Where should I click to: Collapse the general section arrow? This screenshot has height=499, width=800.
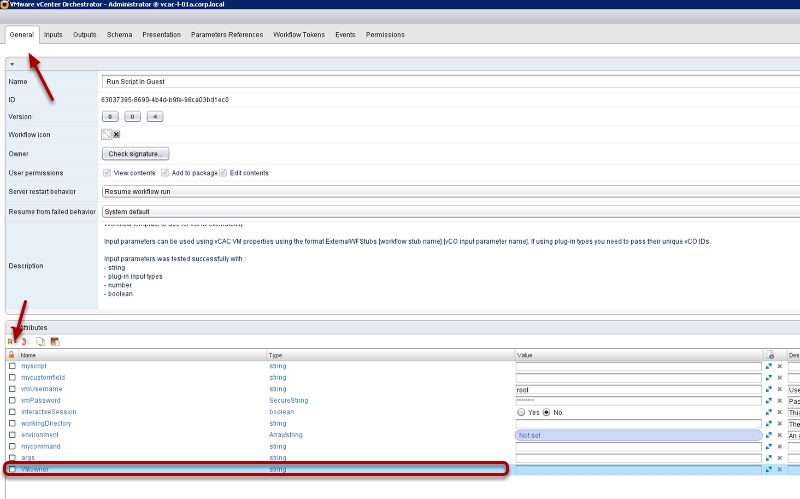(x=11, y=64)
